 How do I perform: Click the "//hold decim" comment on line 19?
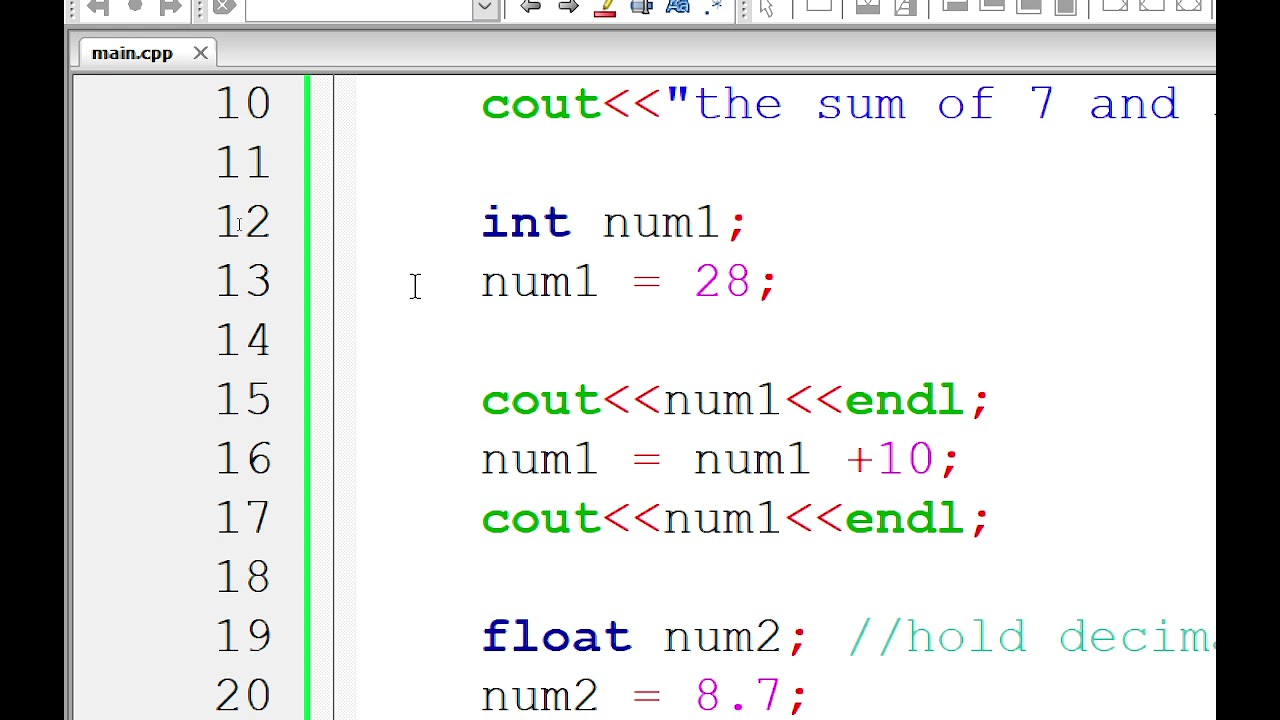(1031, 636)
